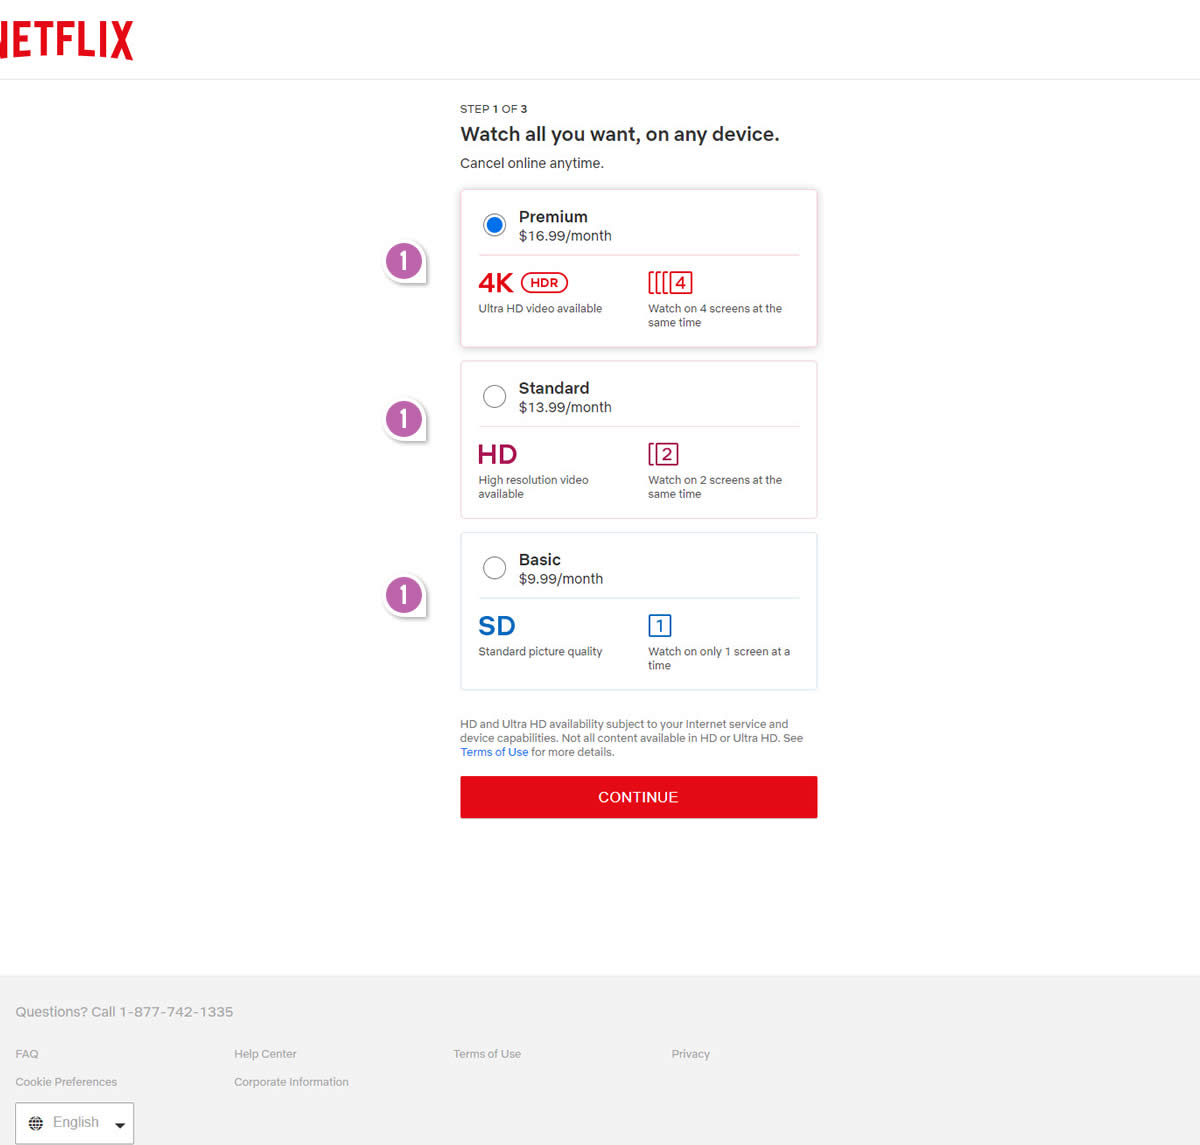Screen dimensions: 1200x1145
Task: Click the Netflix logo
Action: pyautogui.click(x=66, y=40)
